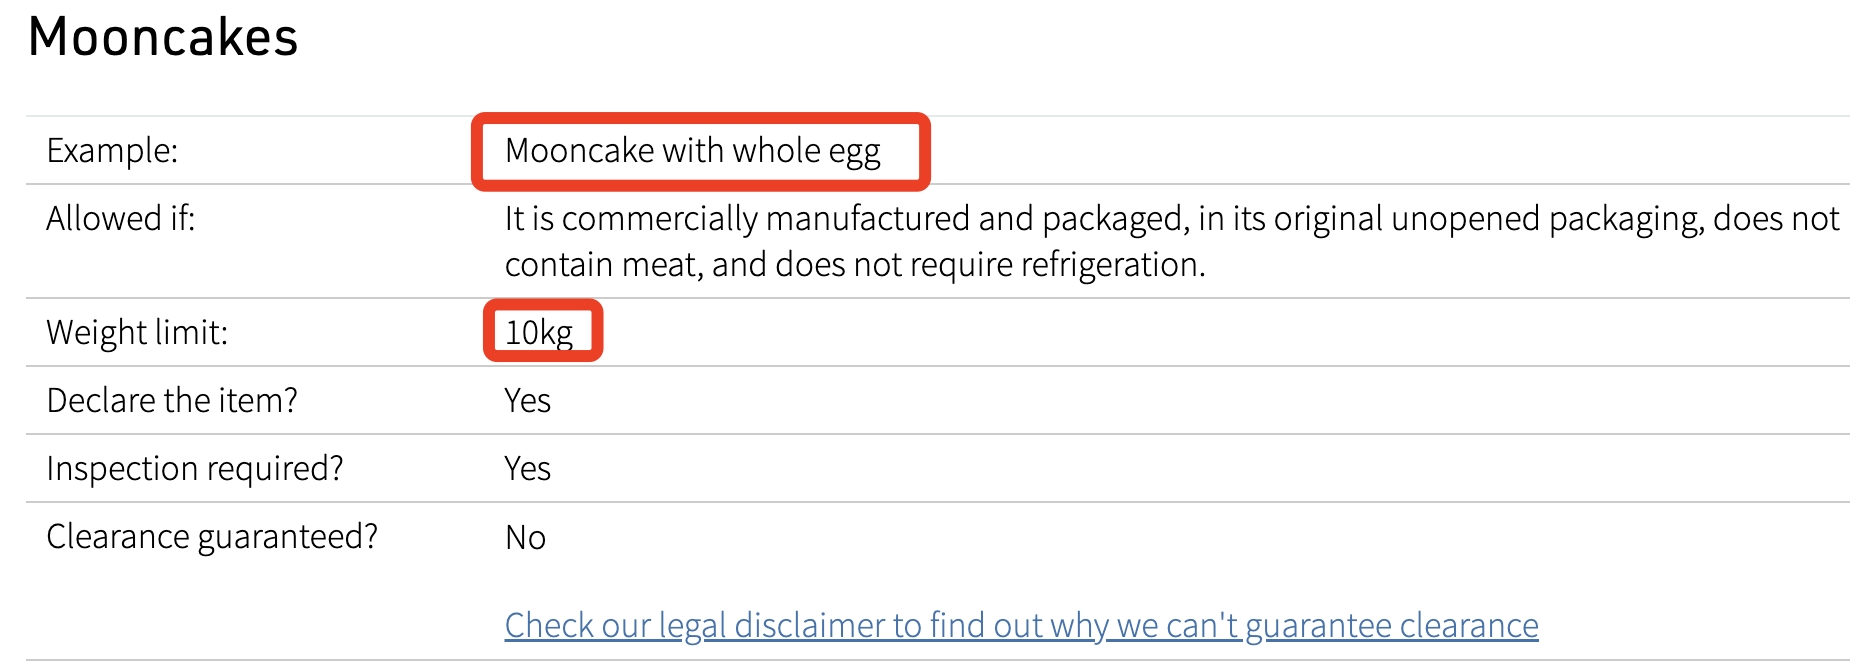Click the "Clearance guaranteed?" label
Image resolution: width=1850 pixels, height=666 pixels.
pyautogui.click(x=212, y=537)
